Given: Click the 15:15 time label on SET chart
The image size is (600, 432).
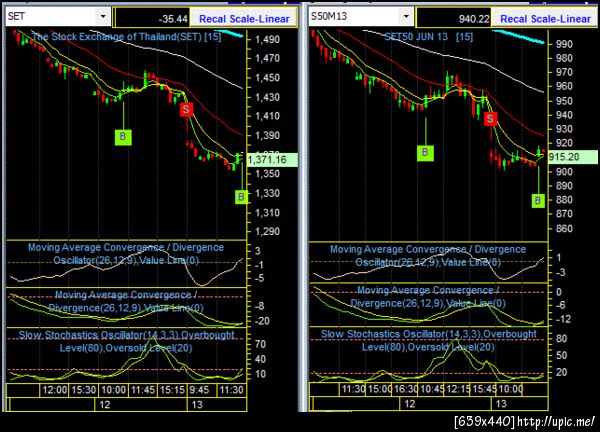Looking at the screenshot, I should [x=172, y=390].
